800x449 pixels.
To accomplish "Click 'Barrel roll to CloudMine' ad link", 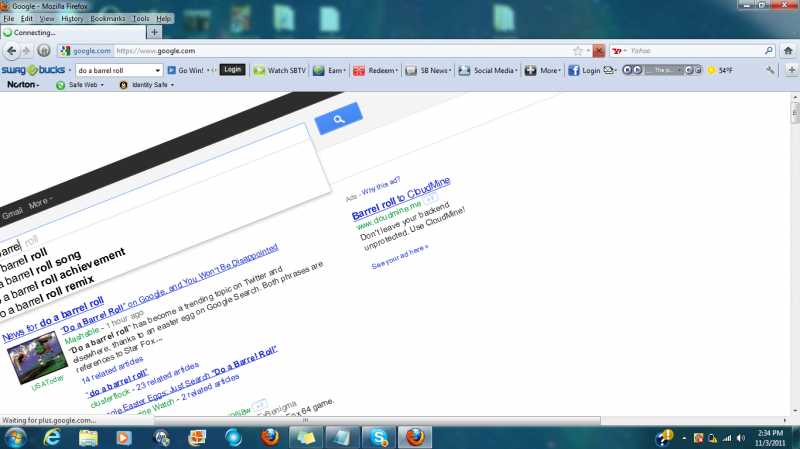I will point(401,198).
